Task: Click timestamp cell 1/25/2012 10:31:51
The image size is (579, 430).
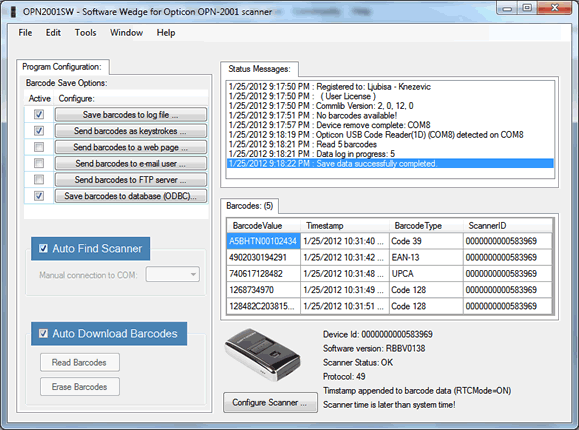Action: tap(345, 306)
